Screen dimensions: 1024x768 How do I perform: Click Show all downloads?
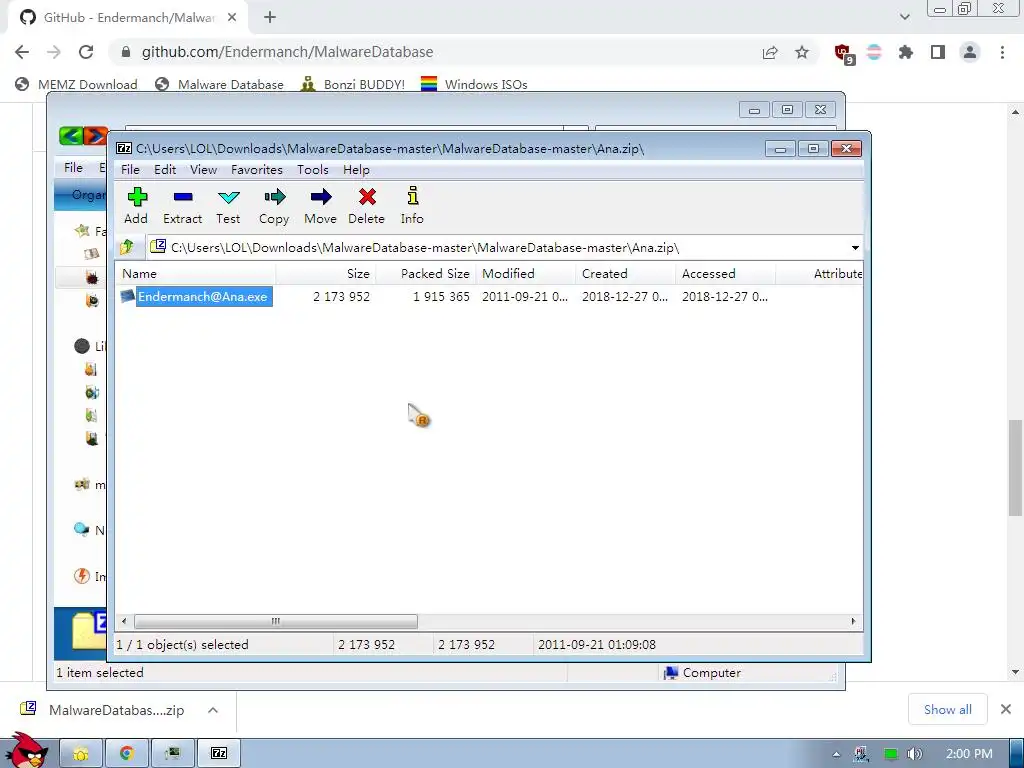click(x=948, y=709)
